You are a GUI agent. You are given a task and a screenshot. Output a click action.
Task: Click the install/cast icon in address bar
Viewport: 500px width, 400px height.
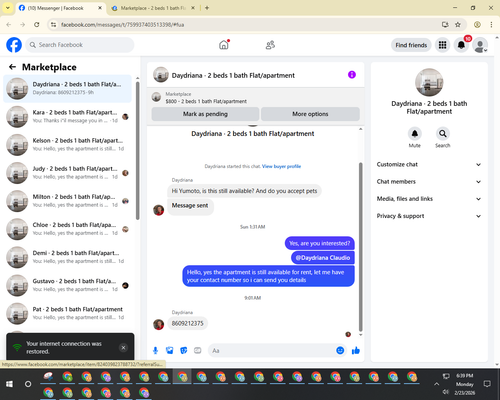pyautogui.click(x=445, y=24)
